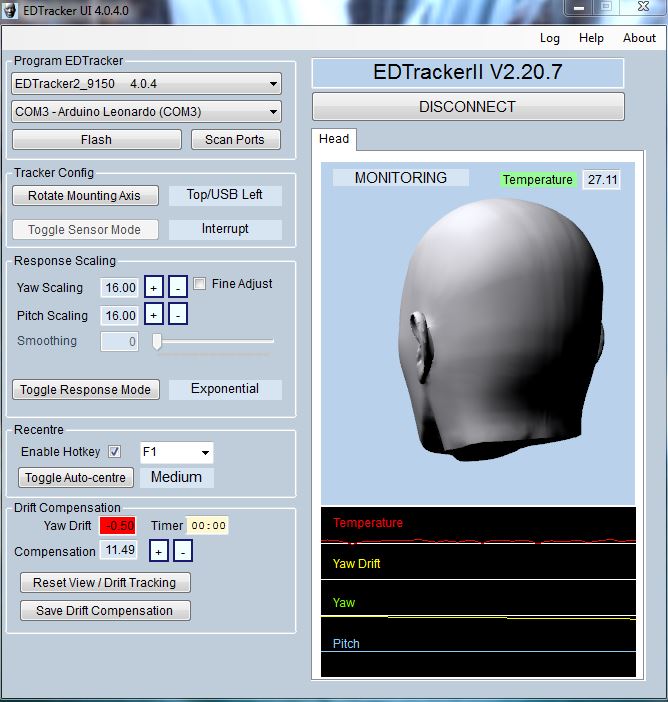Click the Scan Ports button
This screenshot has width=668, height=702.
pos(236,140)
